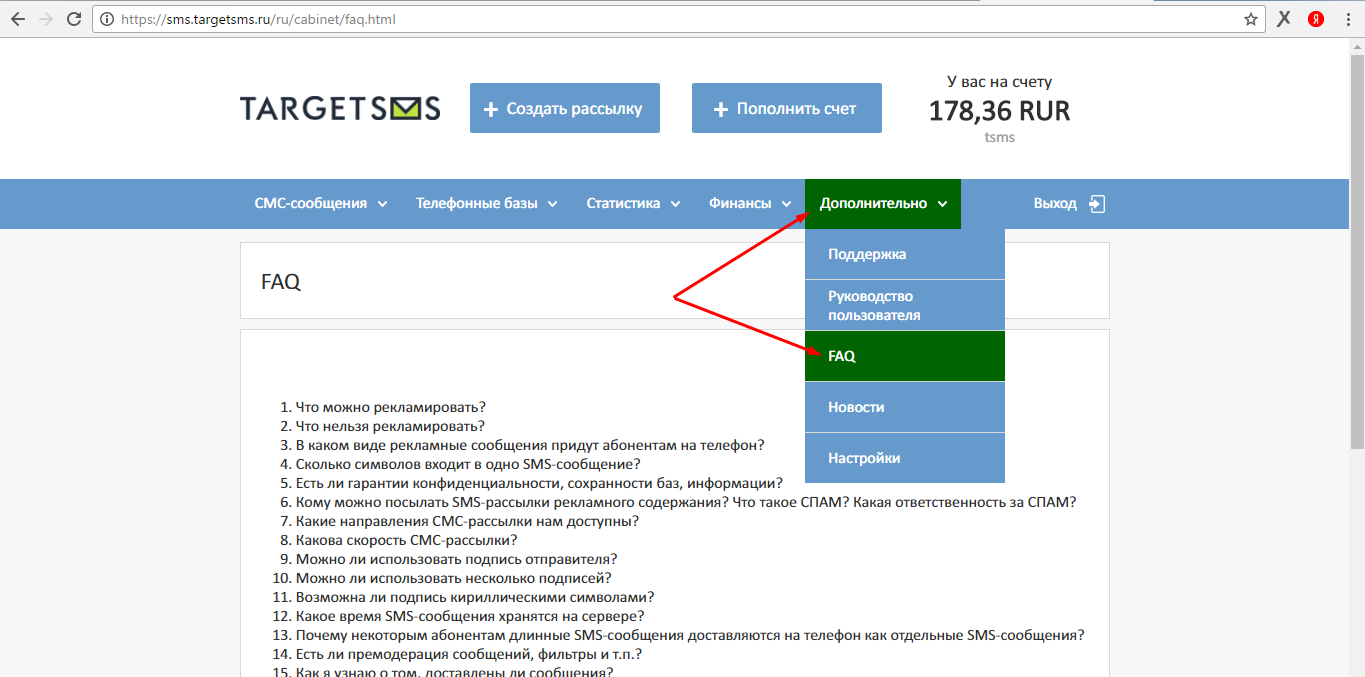Click question about СПАМ ответственность
Image resolution: width=1365 pixels, height=677 pixels.
pos(686,502)
